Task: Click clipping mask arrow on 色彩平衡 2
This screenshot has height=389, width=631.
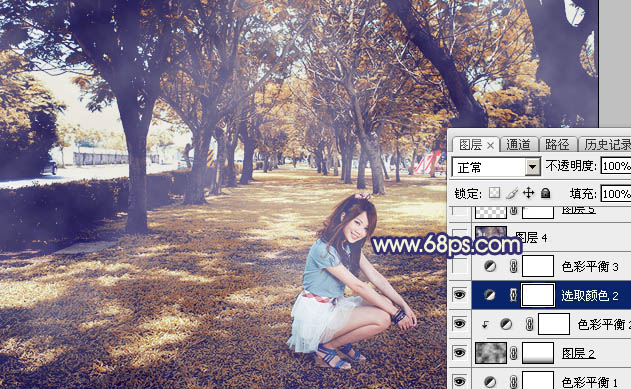Action: tap(485, 324)
